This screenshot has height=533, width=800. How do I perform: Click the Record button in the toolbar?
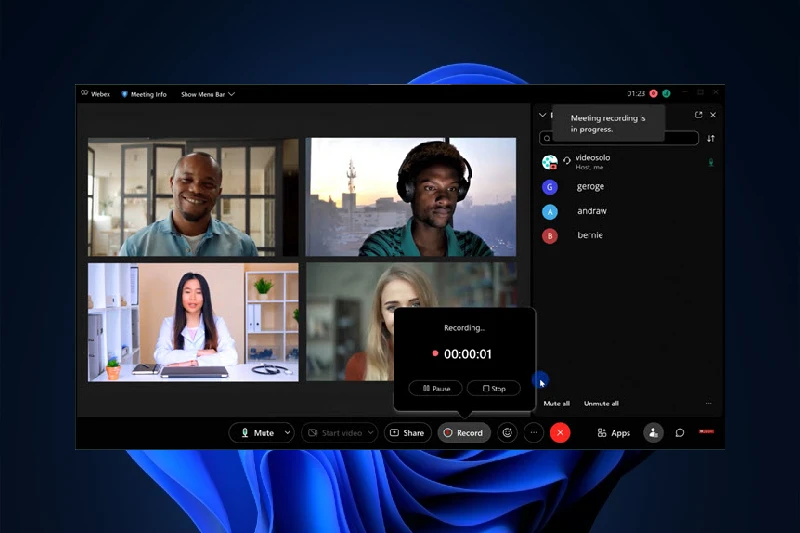click(463, 433)
